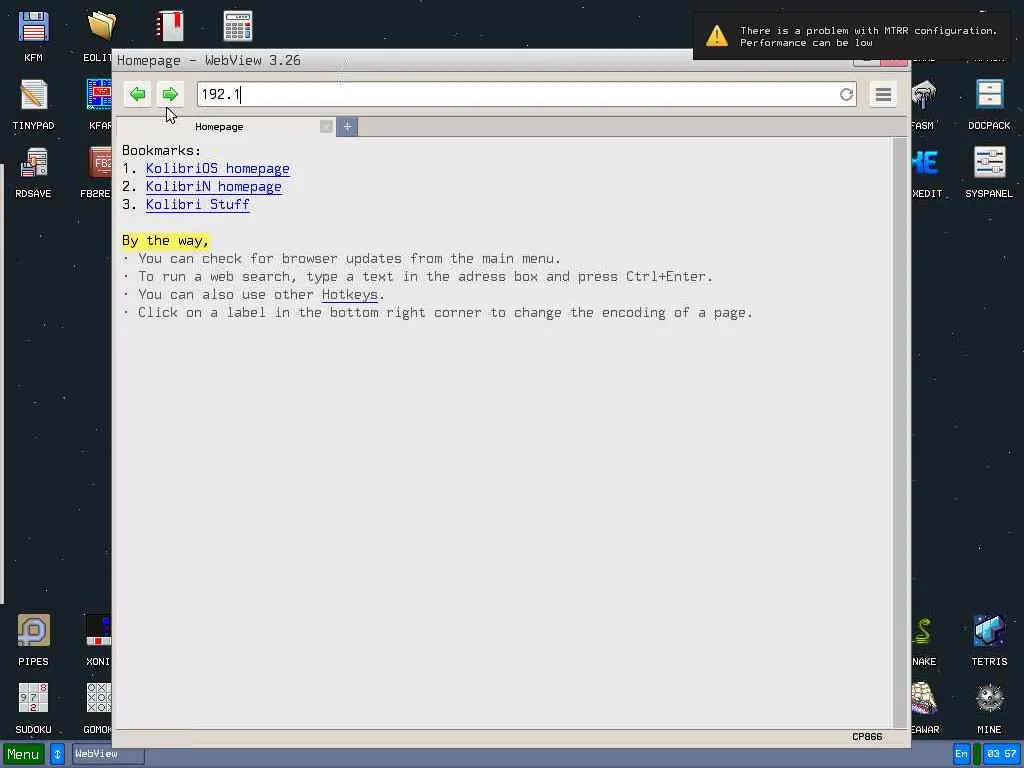This screenshot has height=768, width=1024.
Task: Switch keyboard layout via En indicator
Action: click(961, 754)
